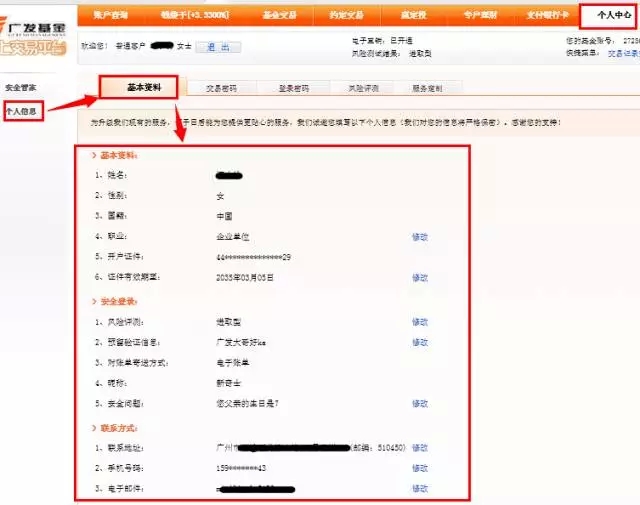The width and height of the screenshot is (640, 505).
Task: Switch to the 交易密码 tab
Action: (221, 89)
